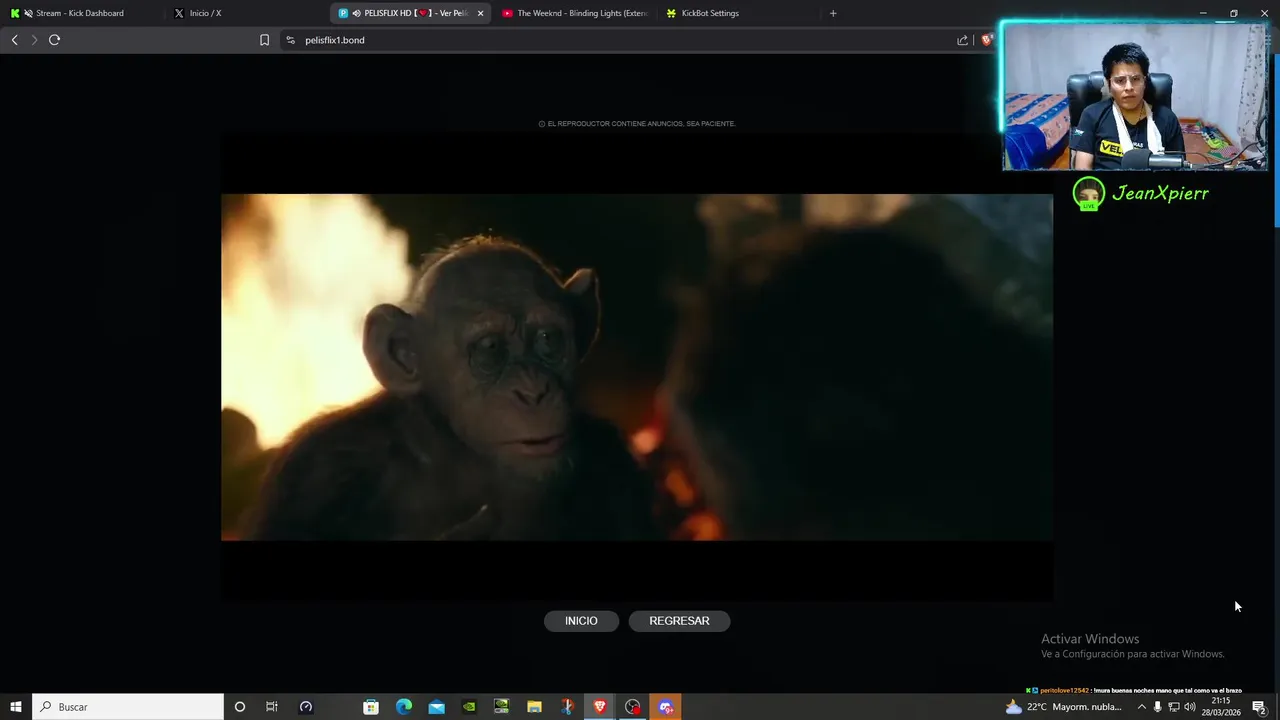Open site settings icon left of pelisflix1.bond
1280x720 pixels.
(x=290, y=40)
